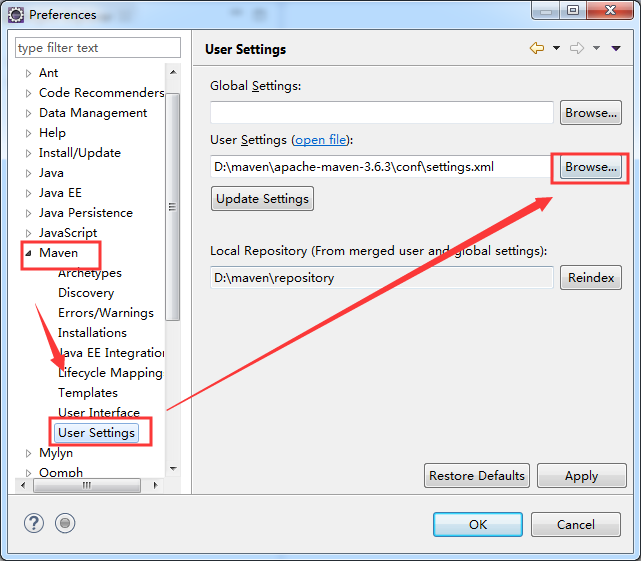This screenshot has width=641, height=561.
Task: Collapse the Maven tree node
Action: pyautogui.click(x=28, y=254)
